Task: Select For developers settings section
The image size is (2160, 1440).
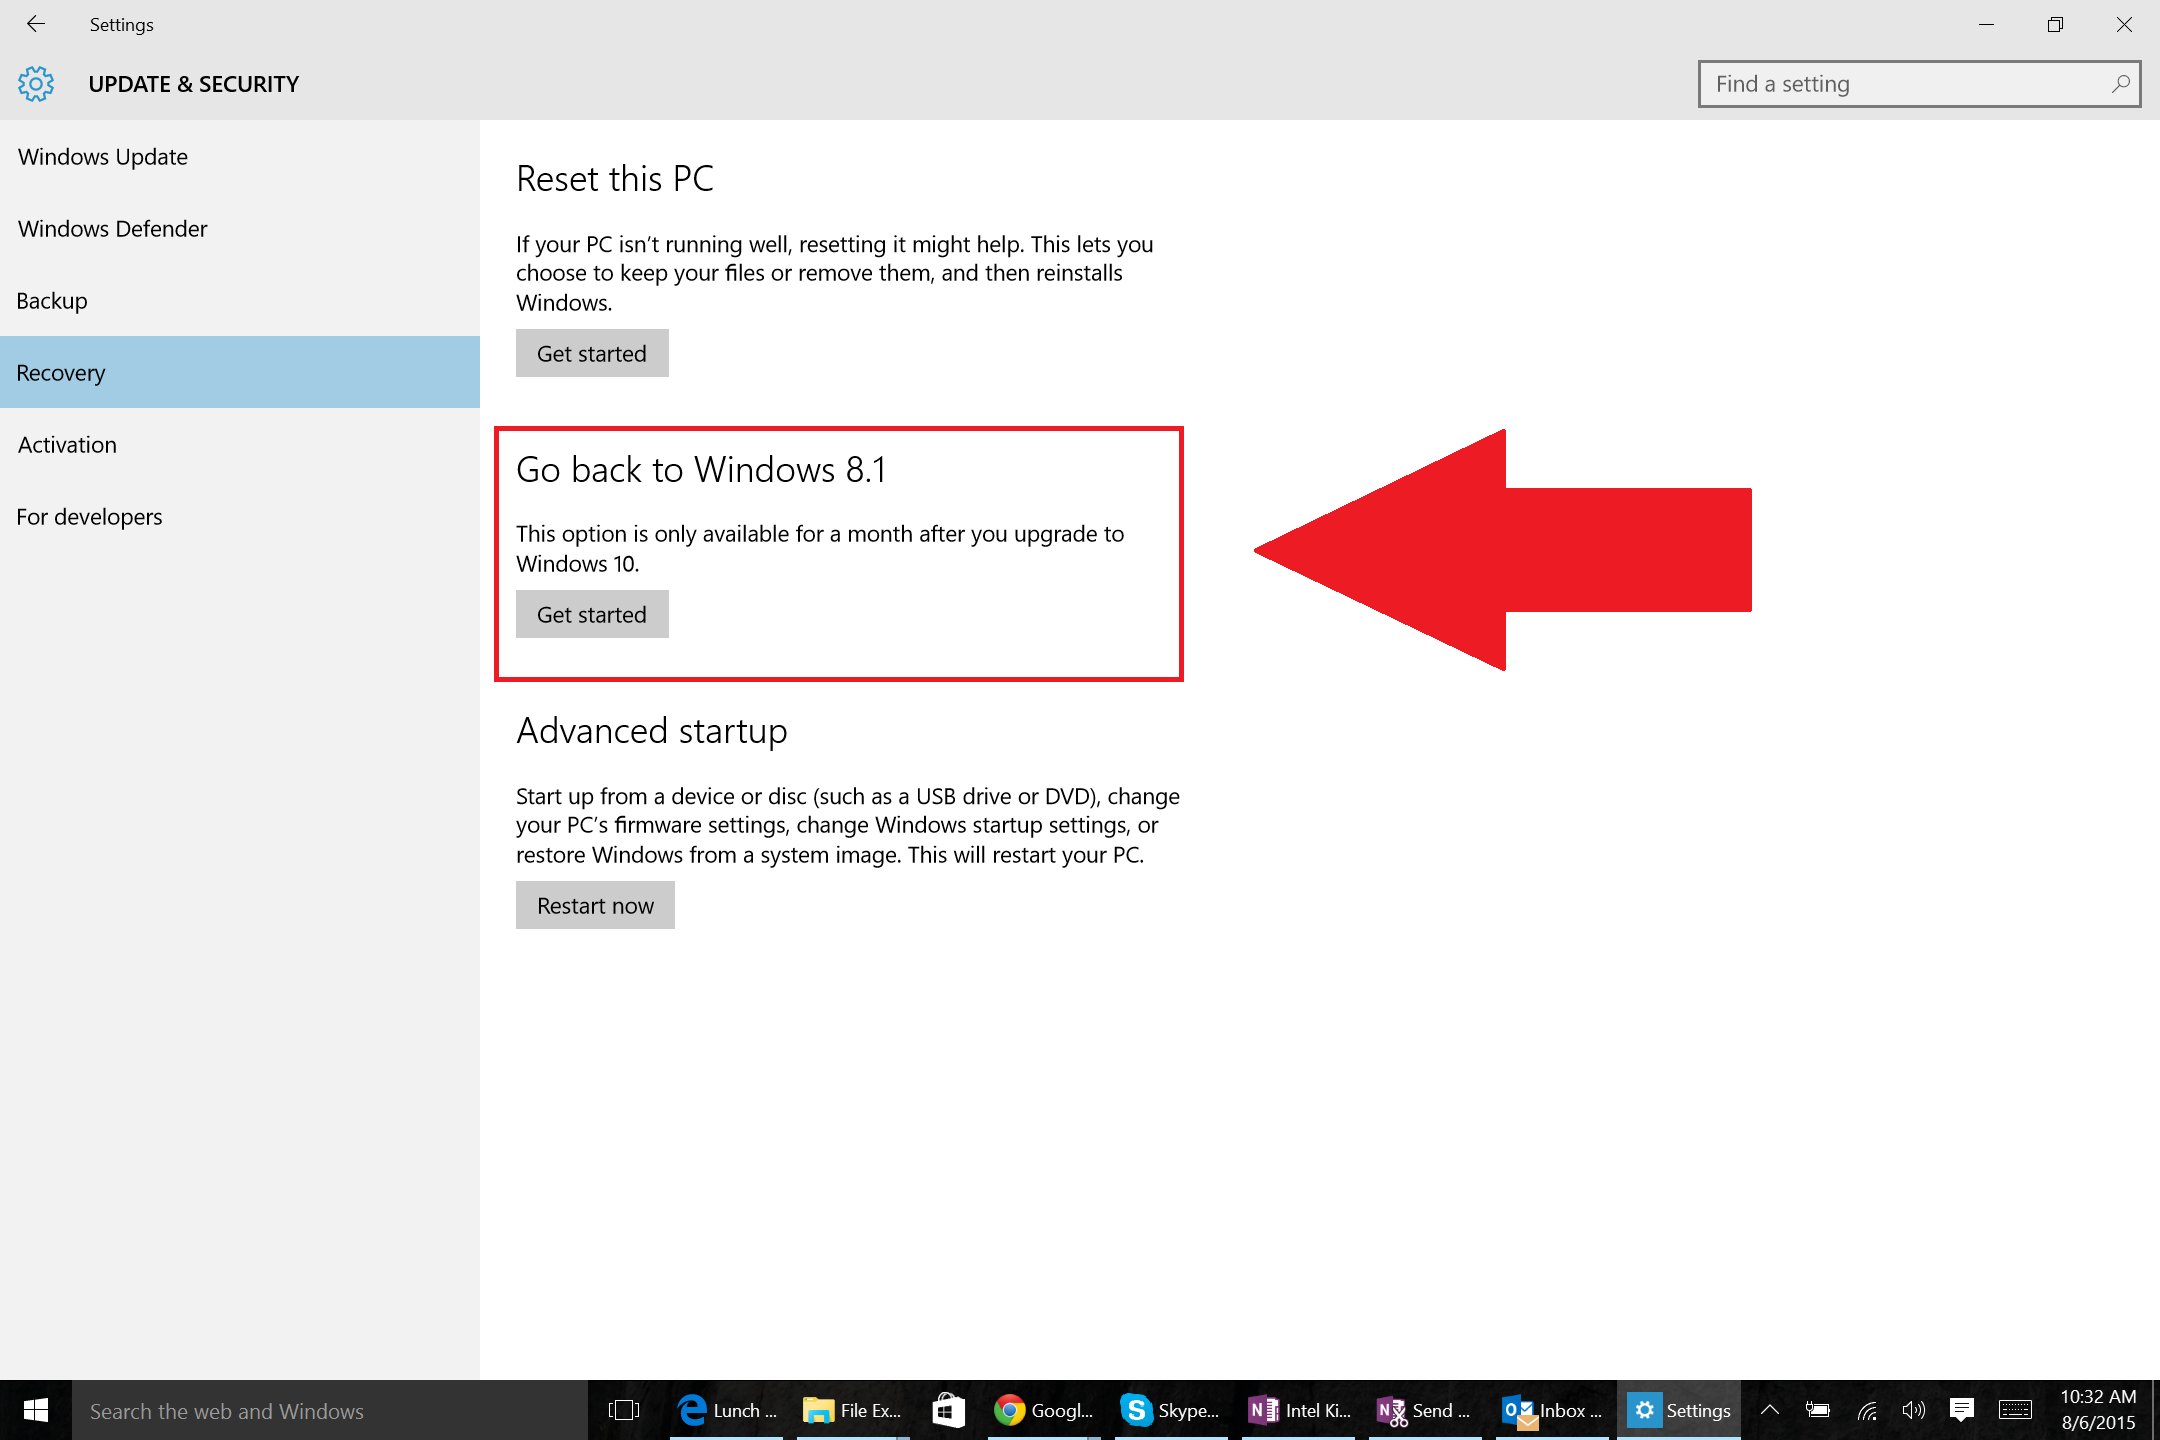Action: point(88,516)
